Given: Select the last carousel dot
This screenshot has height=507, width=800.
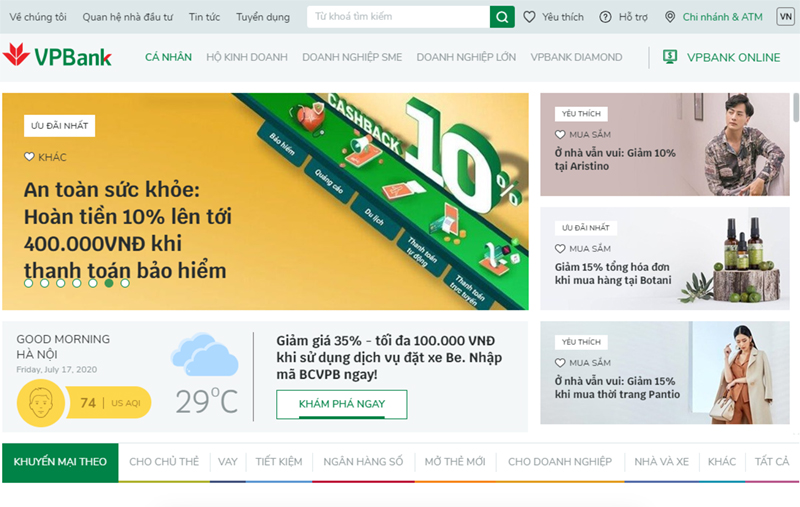Looking at the screenshot, I should click(x=125, y=283).
